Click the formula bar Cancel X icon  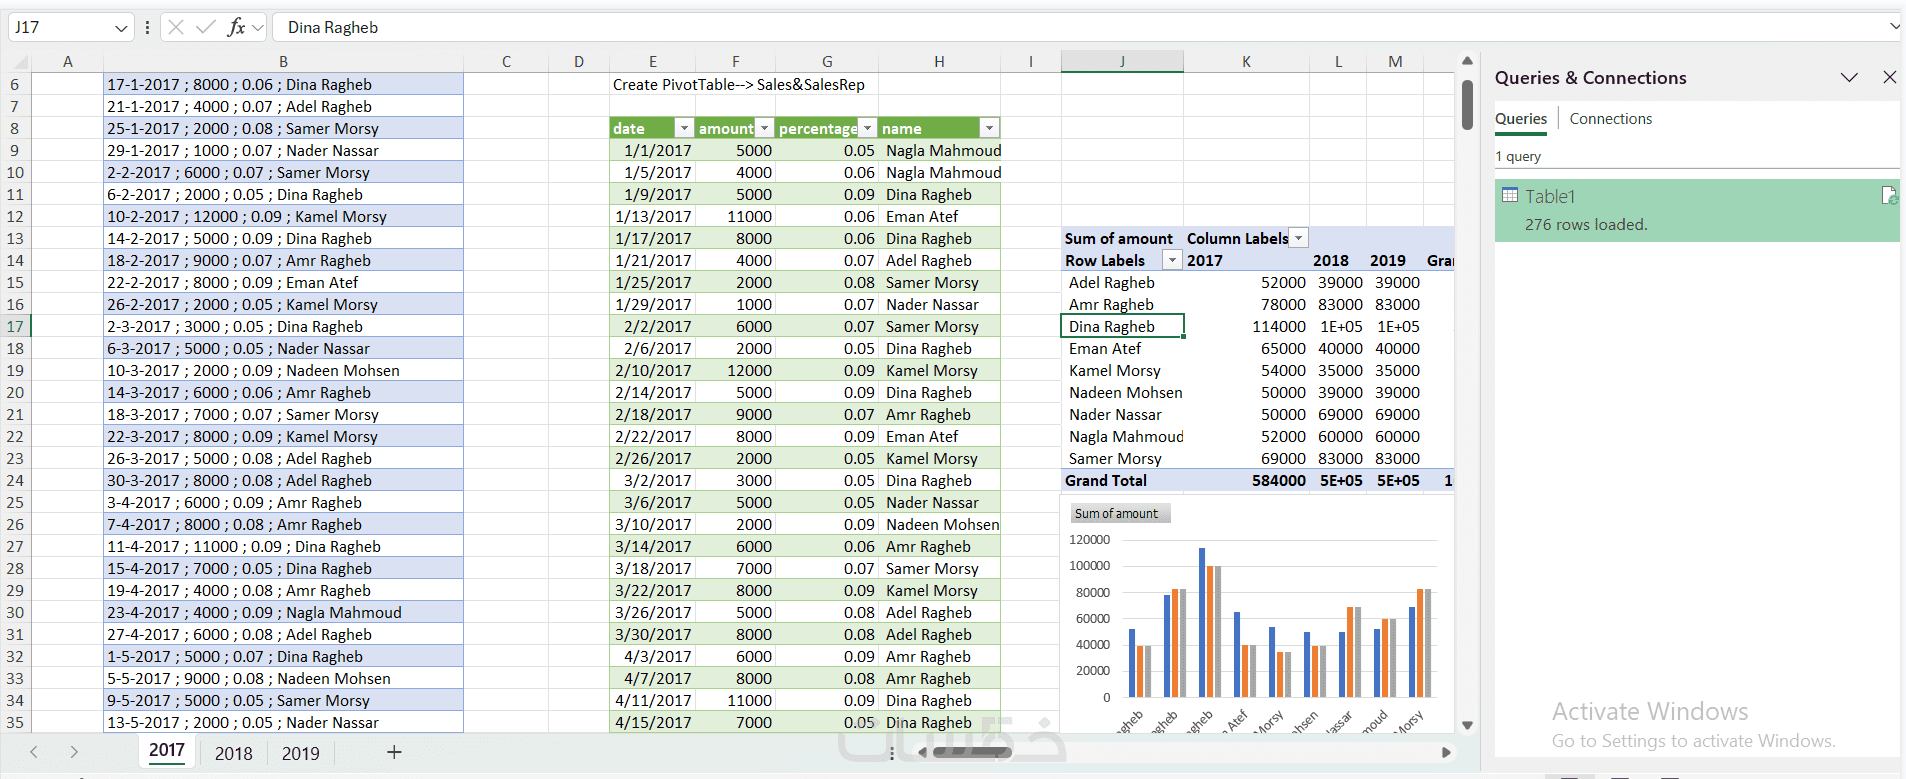176,27
